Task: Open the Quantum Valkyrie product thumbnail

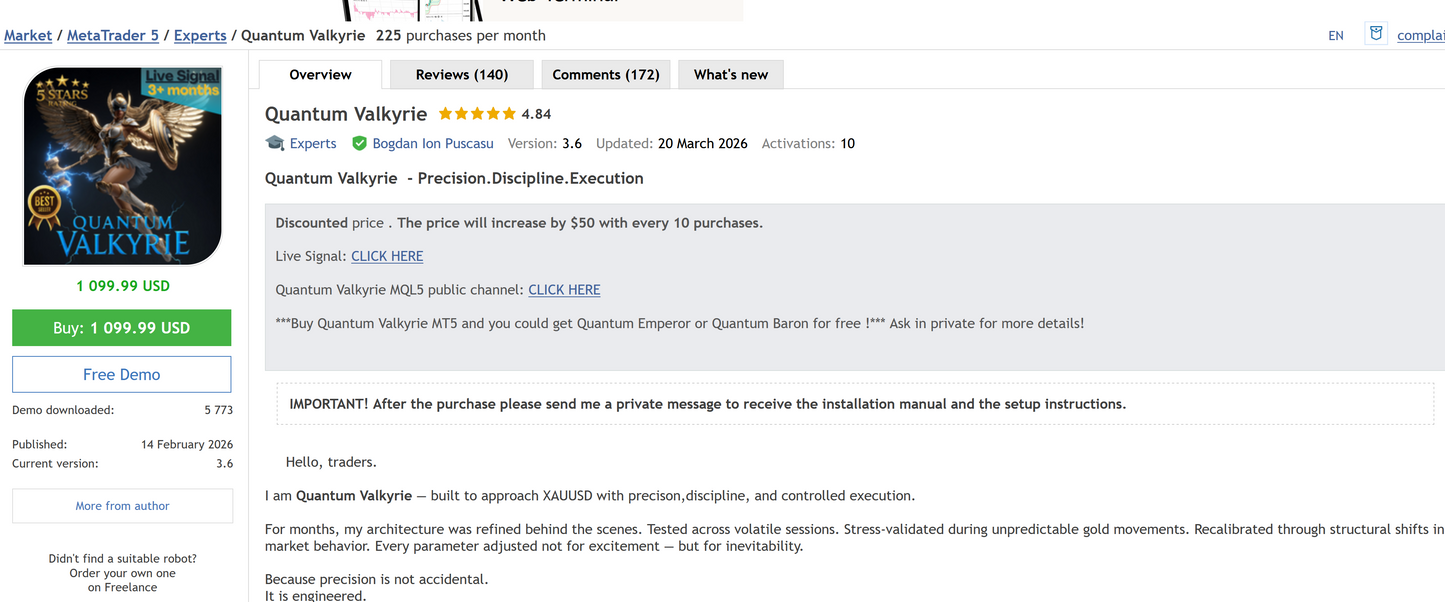Action: [x=122, y=166]
